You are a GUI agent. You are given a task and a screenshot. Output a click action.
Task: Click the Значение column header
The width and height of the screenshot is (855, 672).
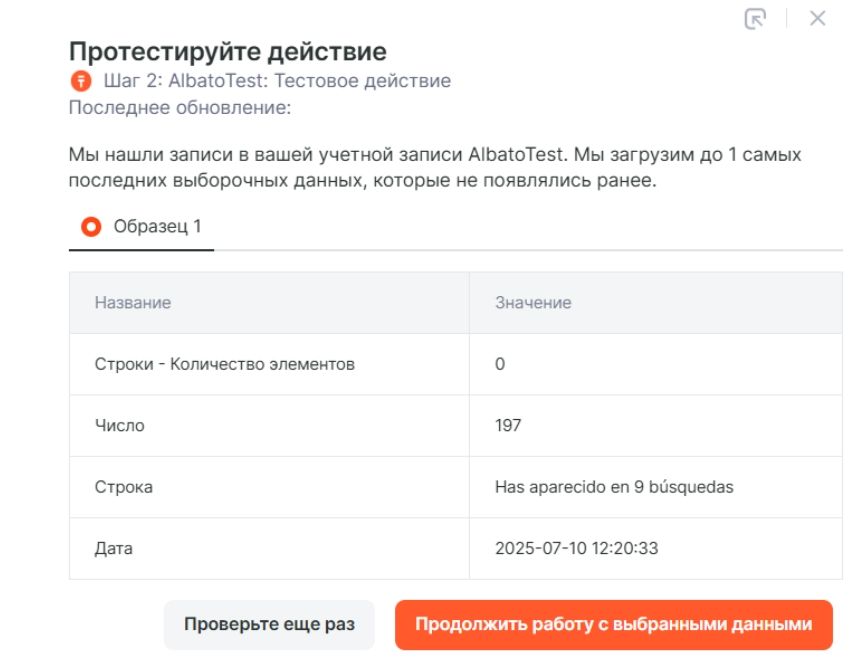(533, 303)
